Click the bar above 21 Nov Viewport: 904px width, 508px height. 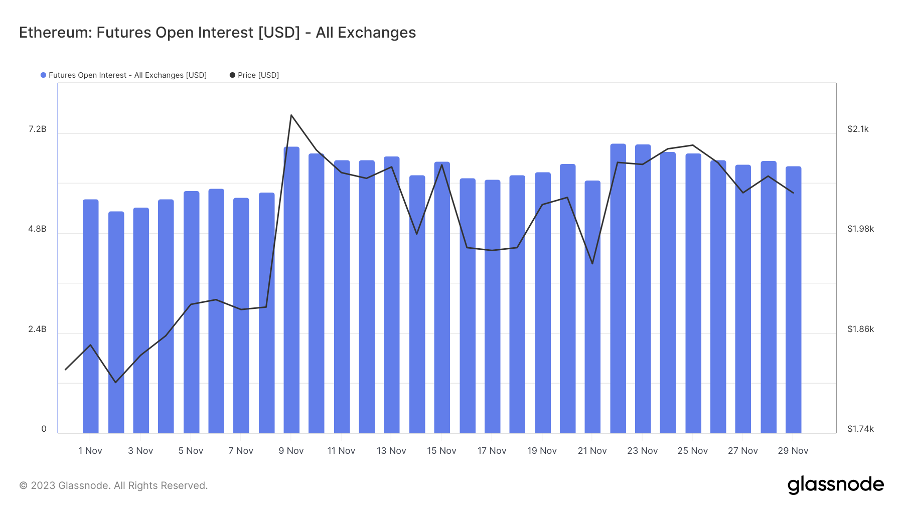592,307
